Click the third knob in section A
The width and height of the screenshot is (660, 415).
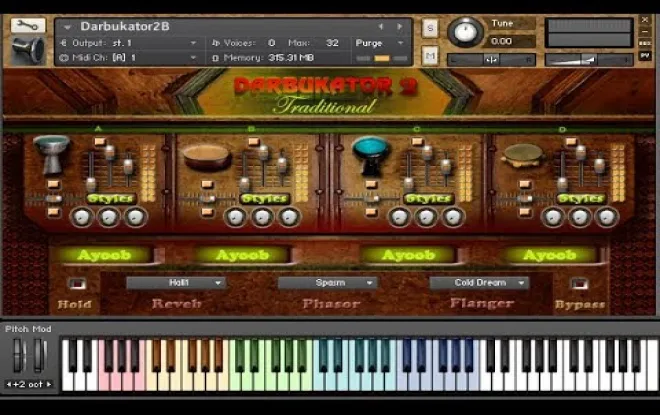tap(136, 217)
